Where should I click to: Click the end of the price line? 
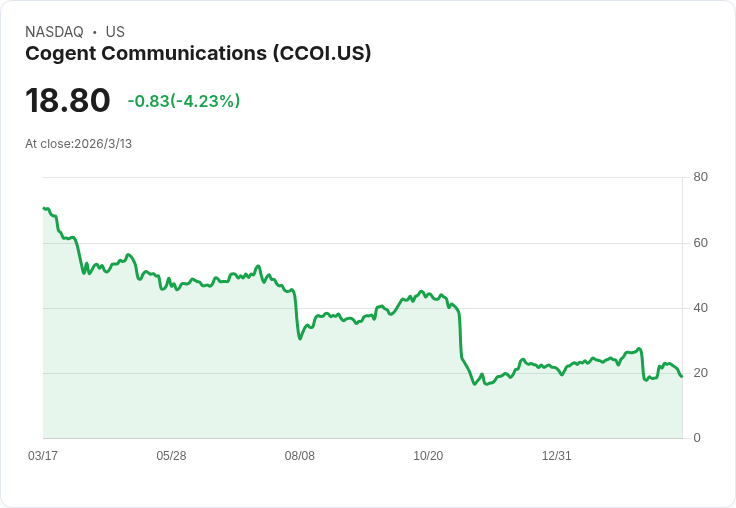coord(681,376)
